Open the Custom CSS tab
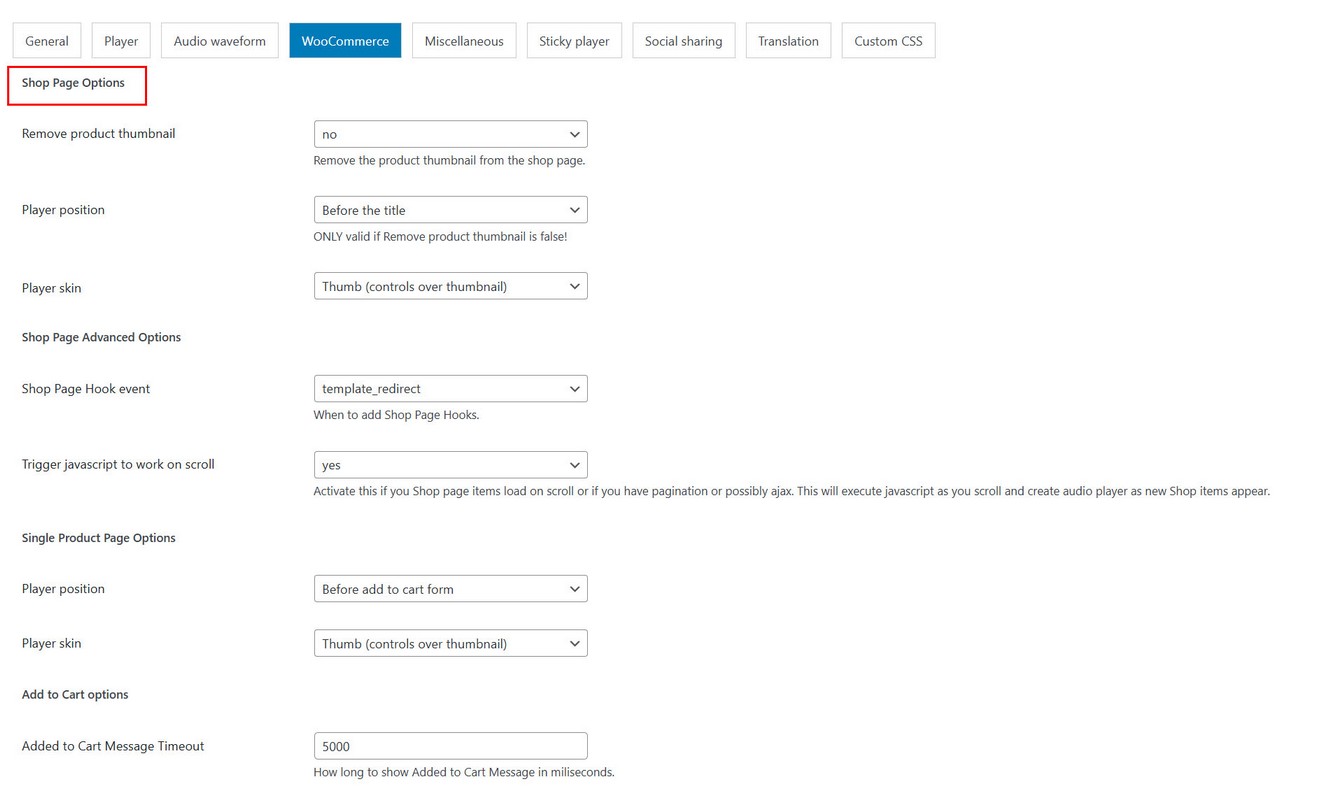This screenshot has height=796, width=1338. (888, 41)
